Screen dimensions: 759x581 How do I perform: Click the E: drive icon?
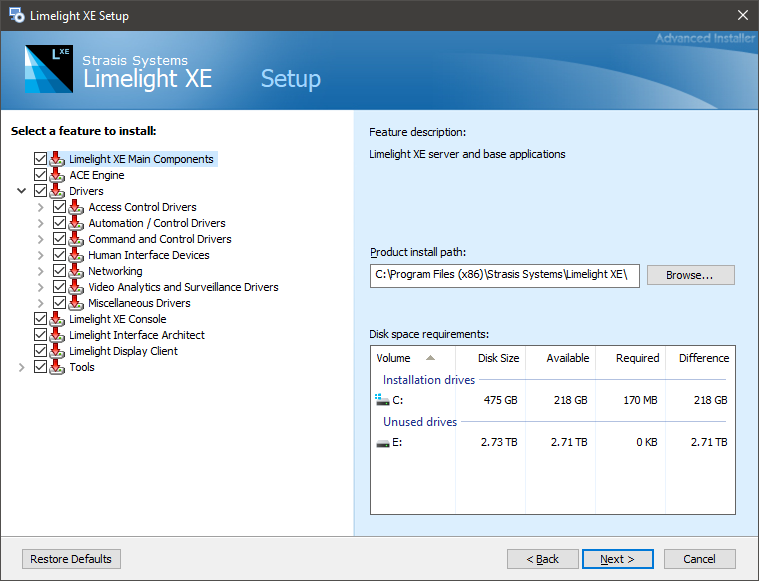pyautogui.click(x=383, y=443)
